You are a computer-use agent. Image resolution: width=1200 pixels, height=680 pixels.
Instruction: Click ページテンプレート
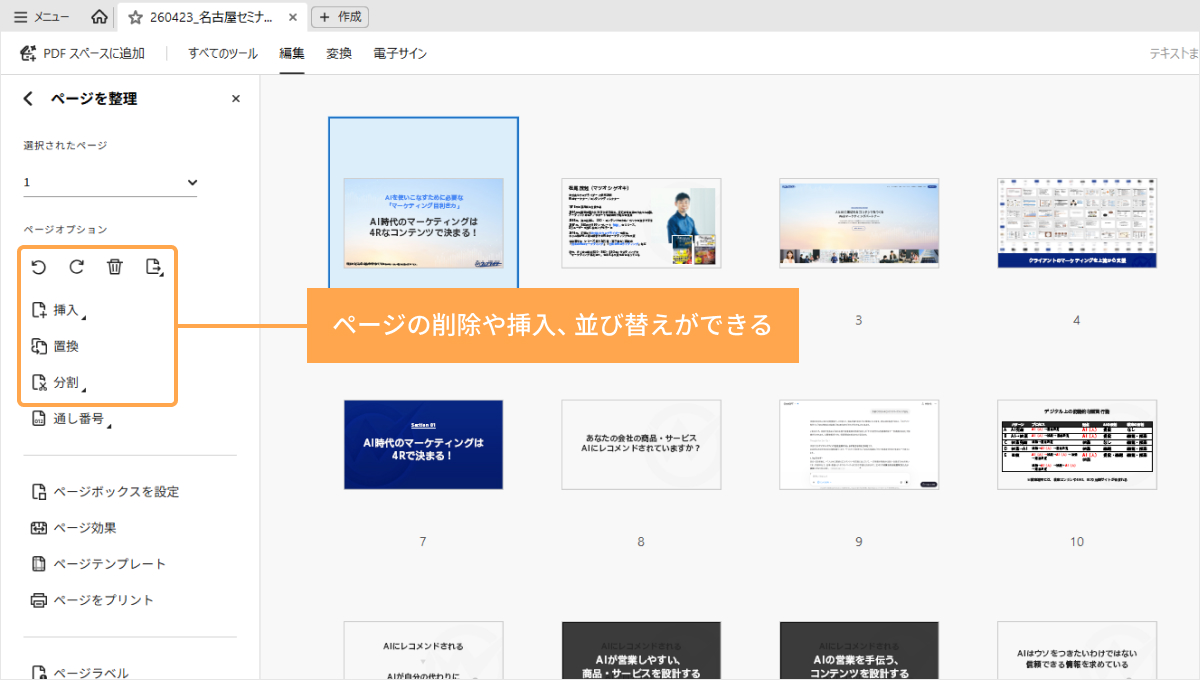(x=99, y=563)
